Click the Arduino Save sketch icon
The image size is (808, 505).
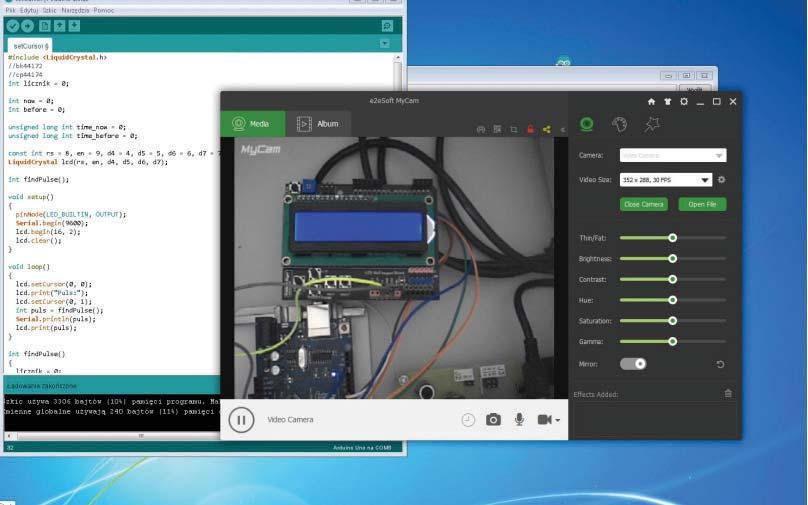(74, 26)
